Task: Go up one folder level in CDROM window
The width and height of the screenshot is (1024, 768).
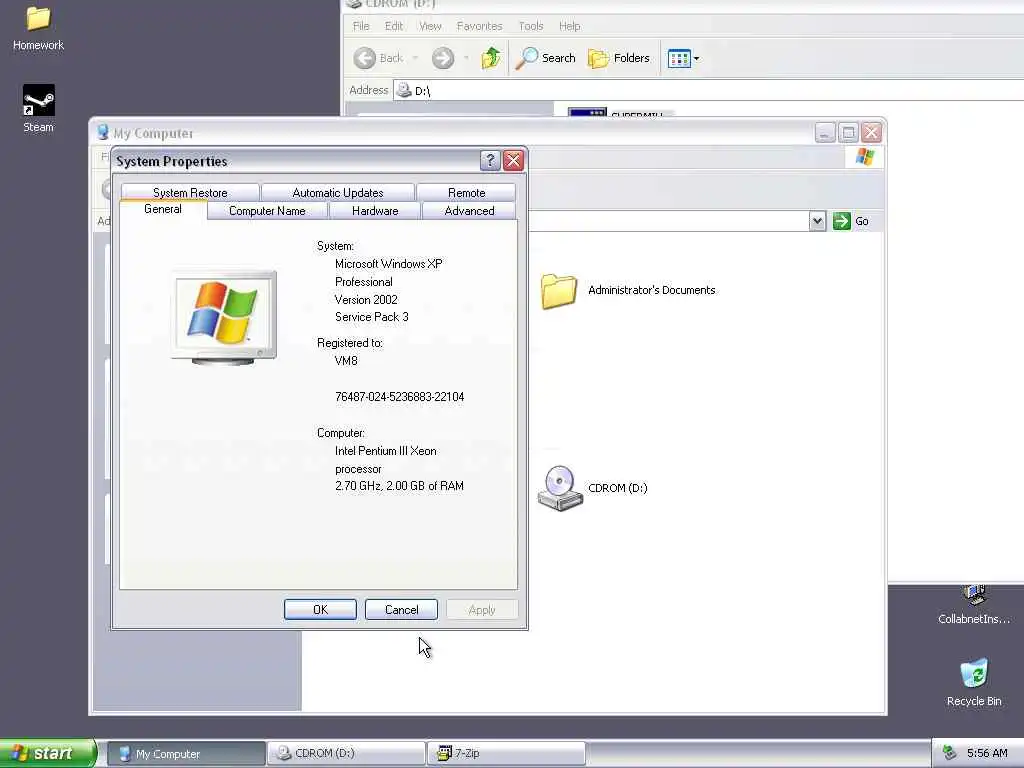Action: pyautogui.click(x=491, y=58)
